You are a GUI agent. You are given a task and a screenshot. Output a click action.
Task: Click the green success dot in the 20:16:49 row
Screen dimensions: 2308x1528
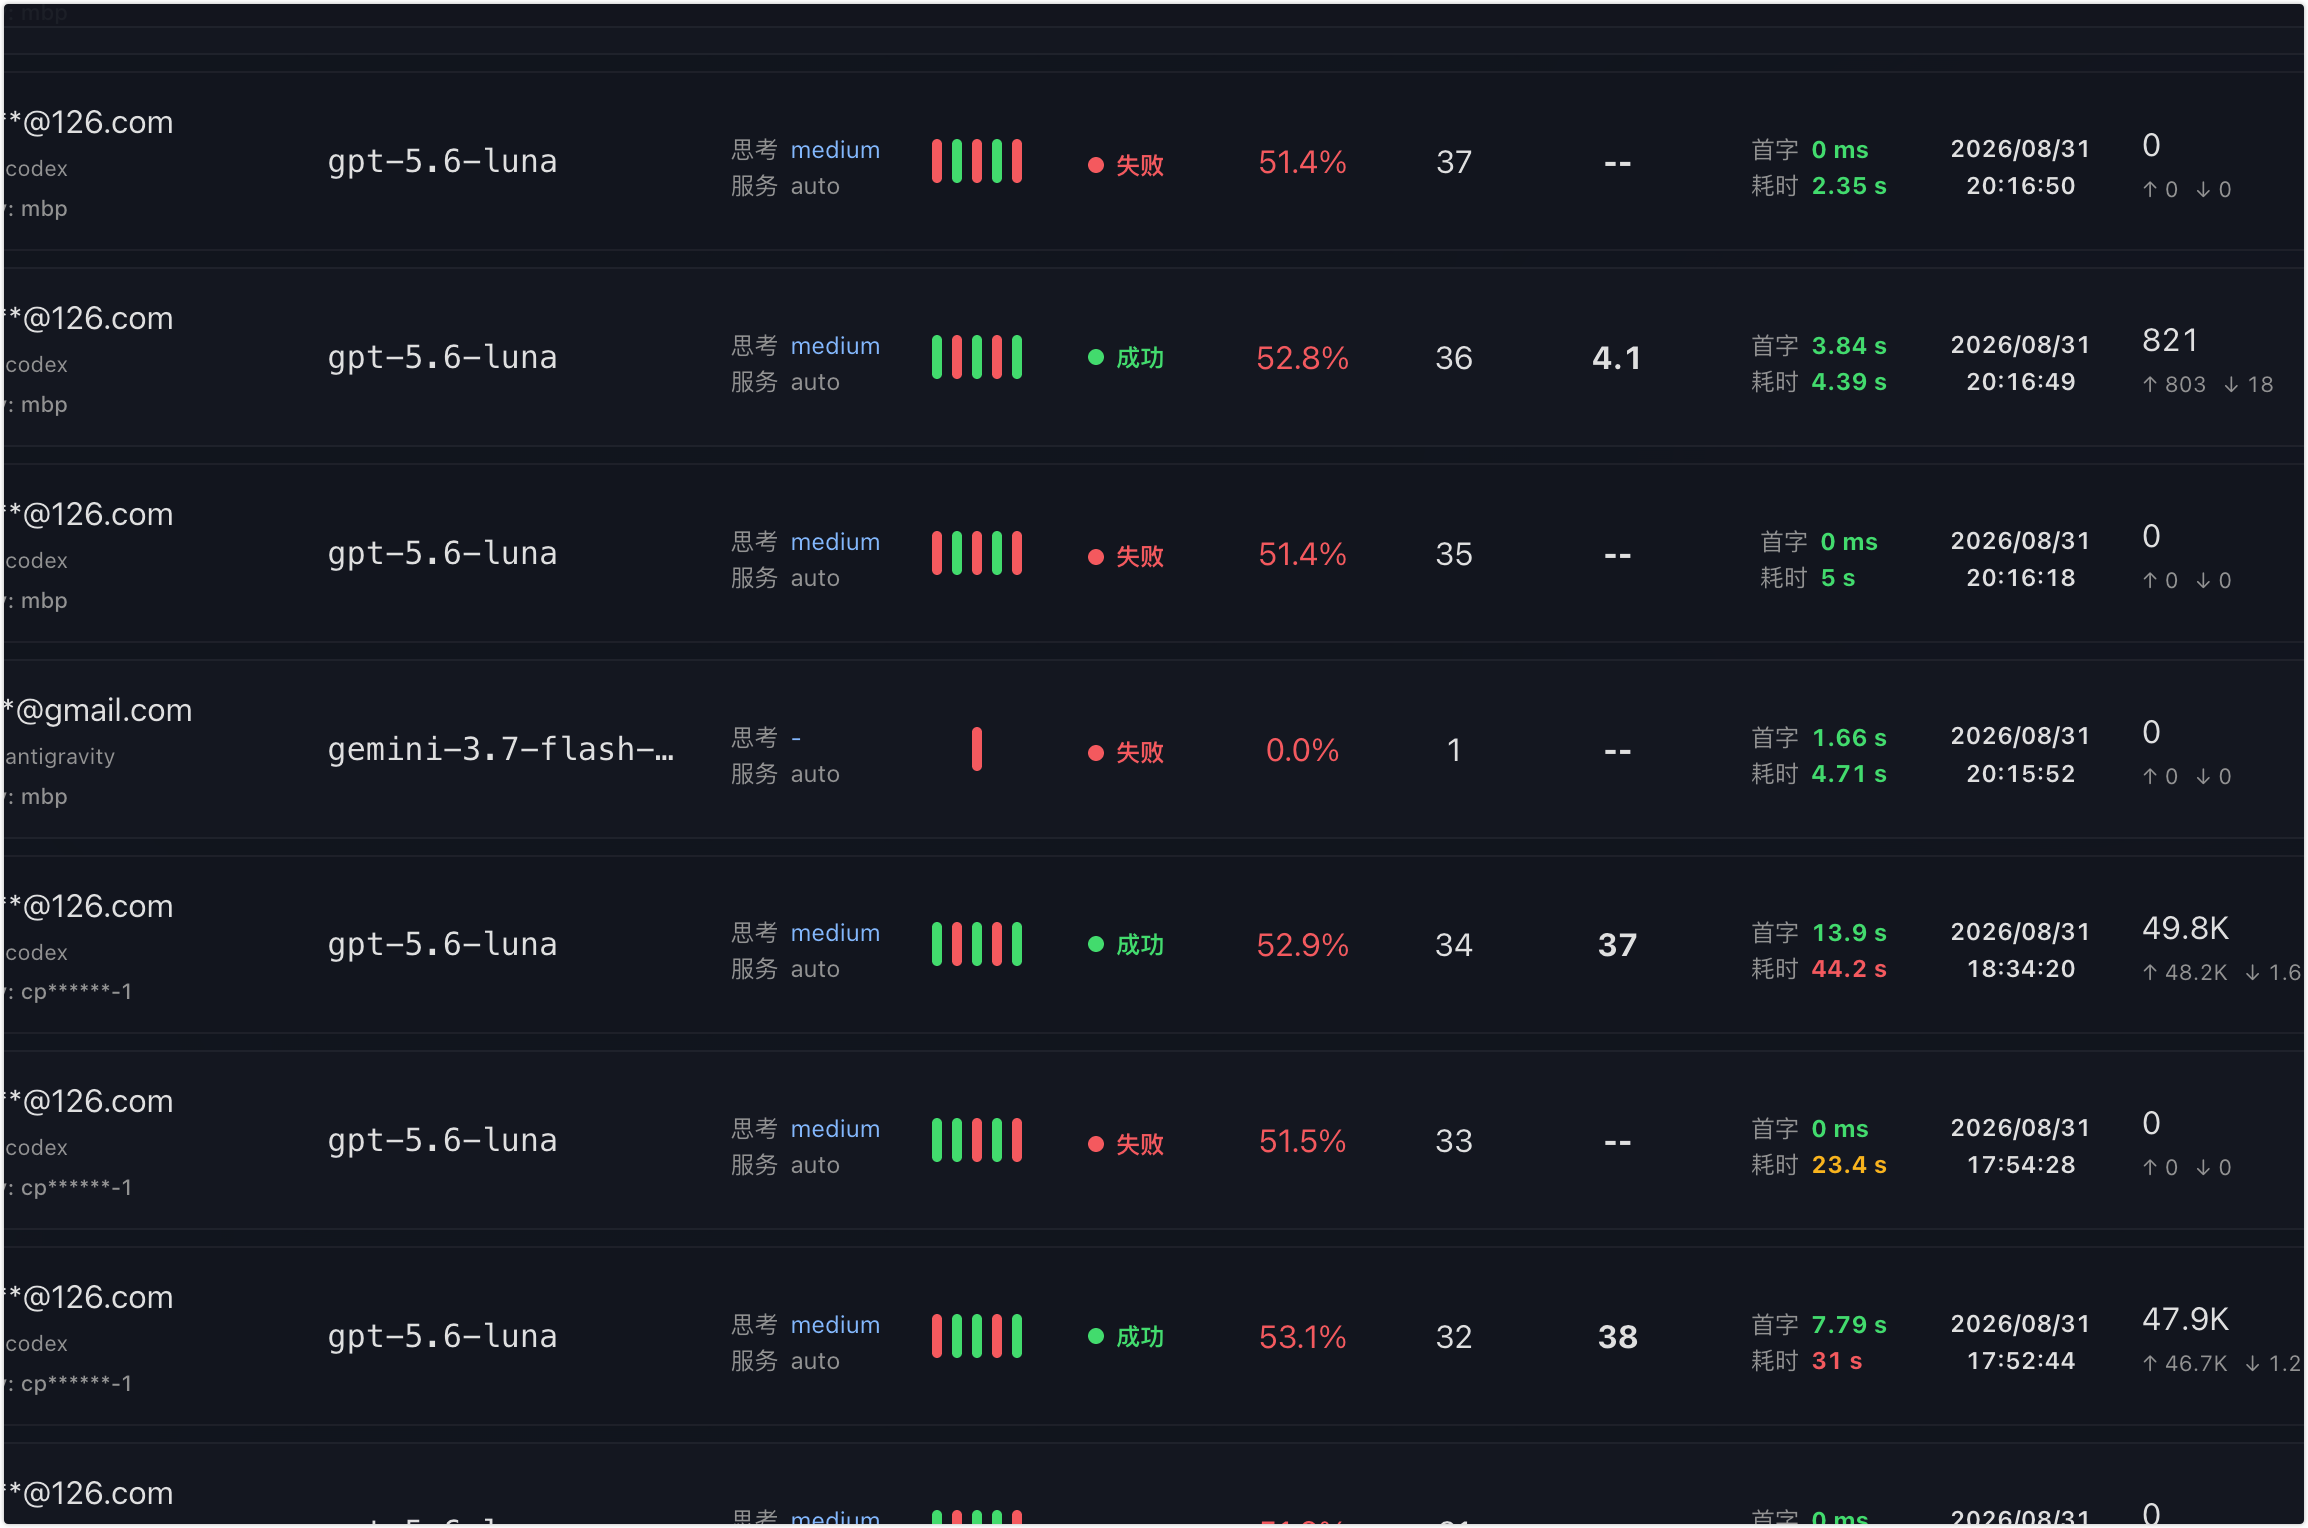click(x=1096, y=357)
